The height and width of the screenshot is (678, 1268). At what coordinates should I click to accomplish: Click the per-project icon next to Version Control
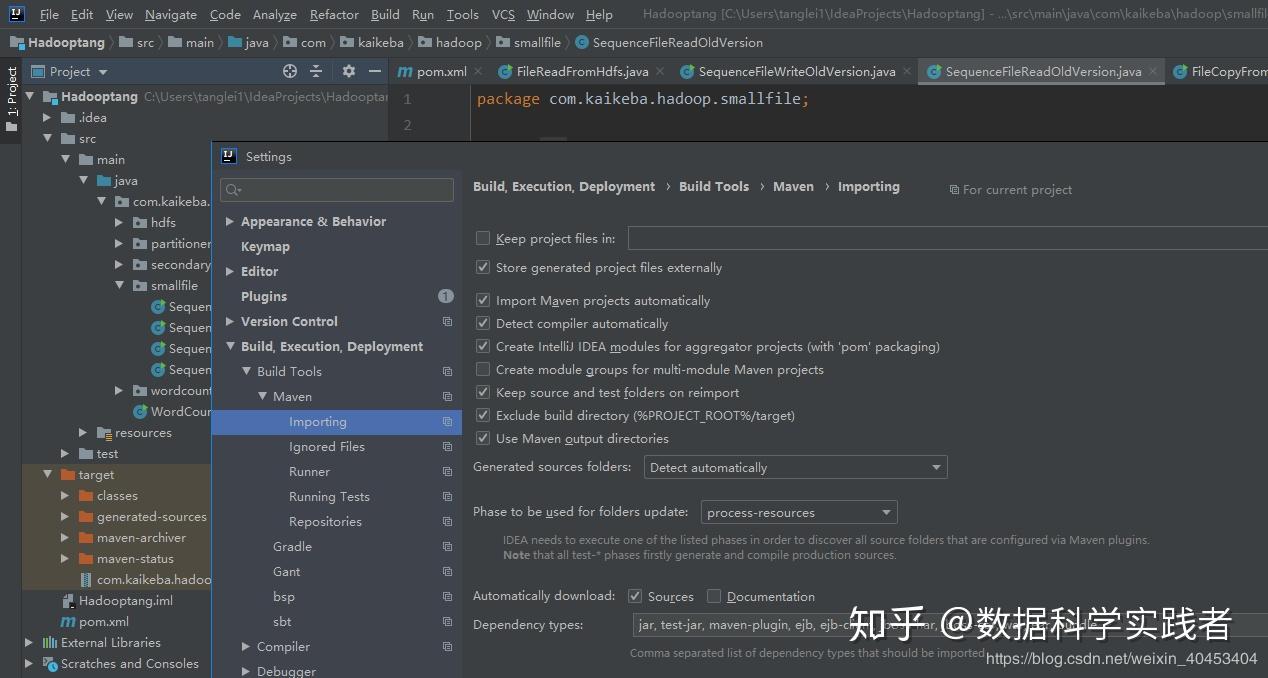(x=447, y=322)
